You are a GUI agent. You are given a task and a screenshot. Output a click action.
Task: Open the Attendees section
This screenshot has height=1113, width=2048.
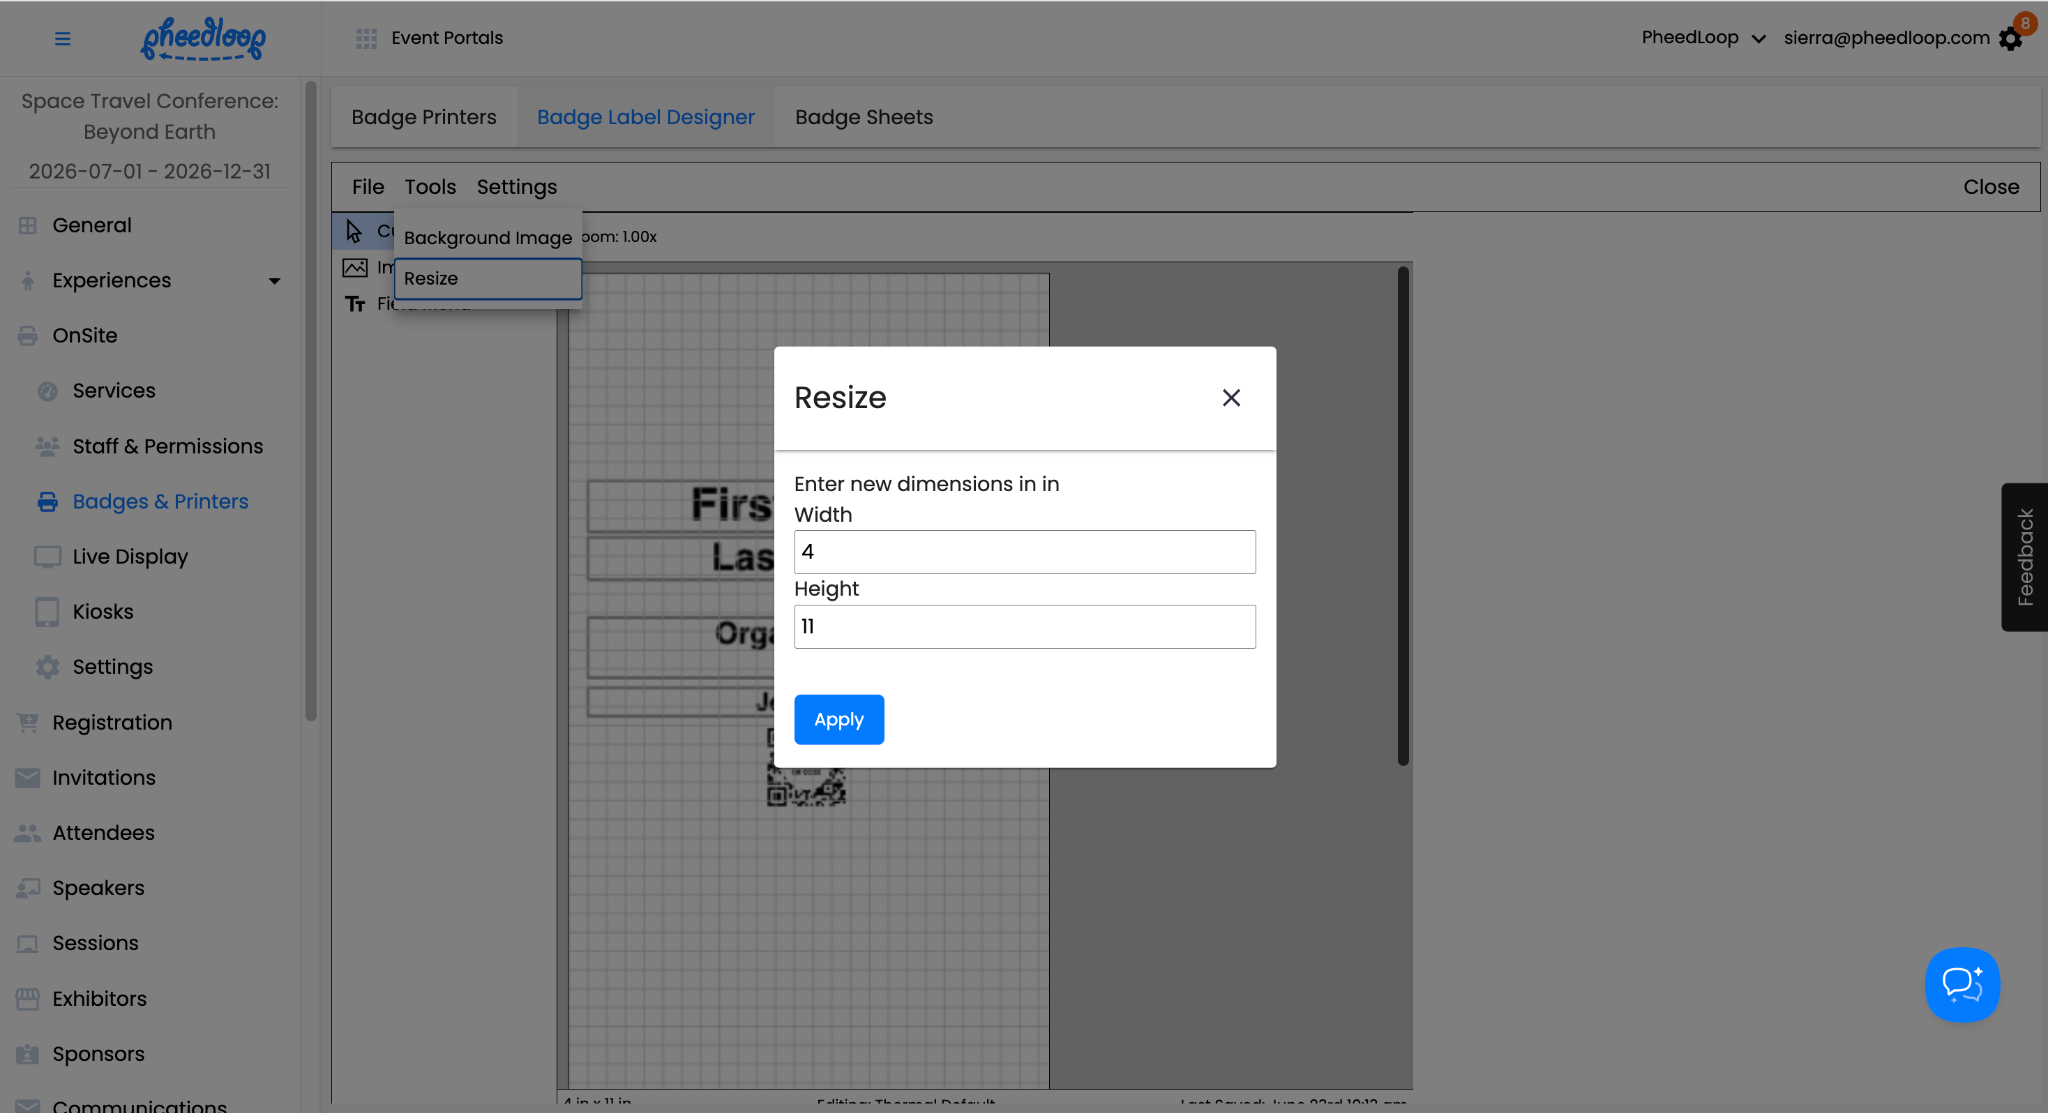coord(104,833)
